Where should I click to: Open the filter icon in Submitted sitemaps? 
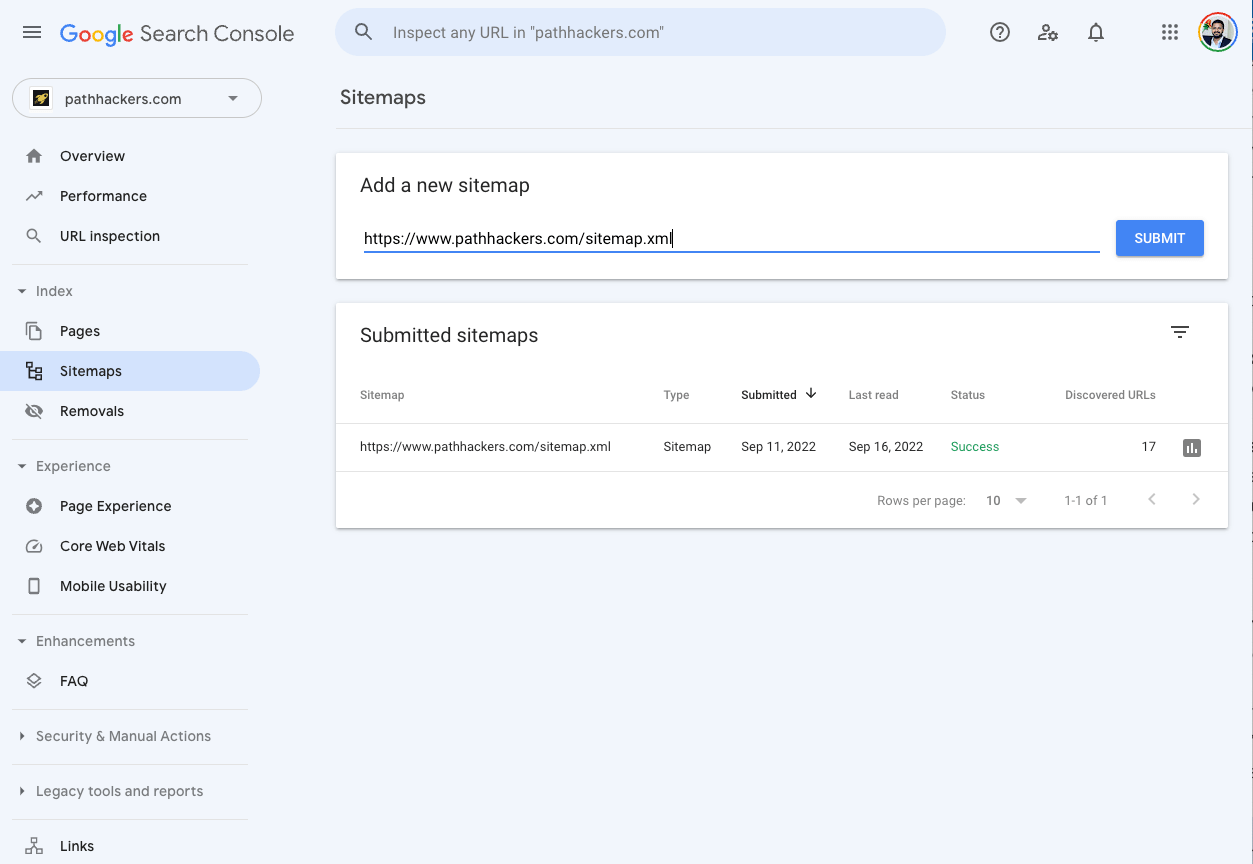[1180, 332]
